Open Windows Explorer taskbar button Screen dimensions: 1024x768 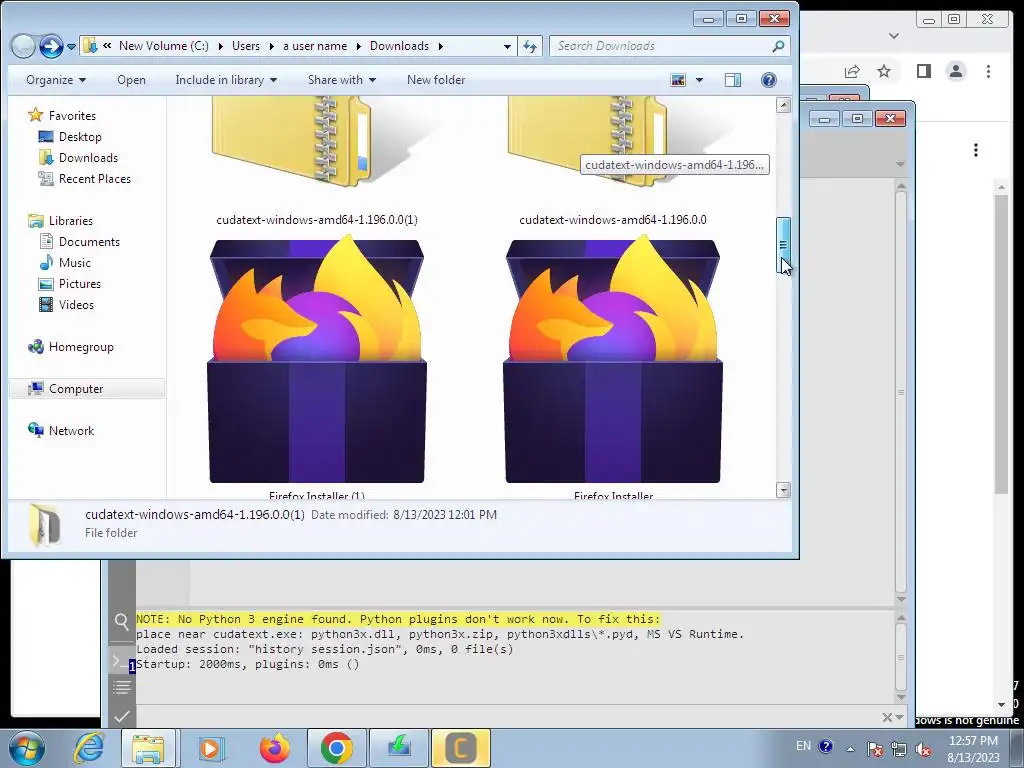coord(148,748)
